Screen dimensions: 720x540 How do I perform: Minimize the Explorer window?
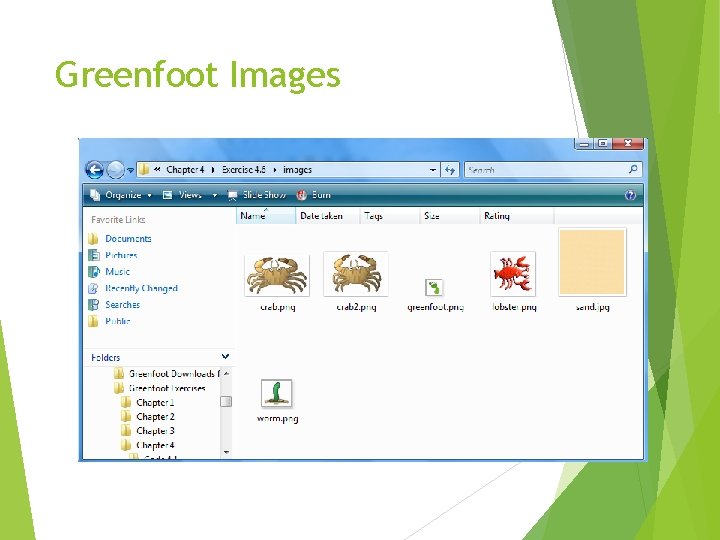pyautogui.click(x=584, y=144)
